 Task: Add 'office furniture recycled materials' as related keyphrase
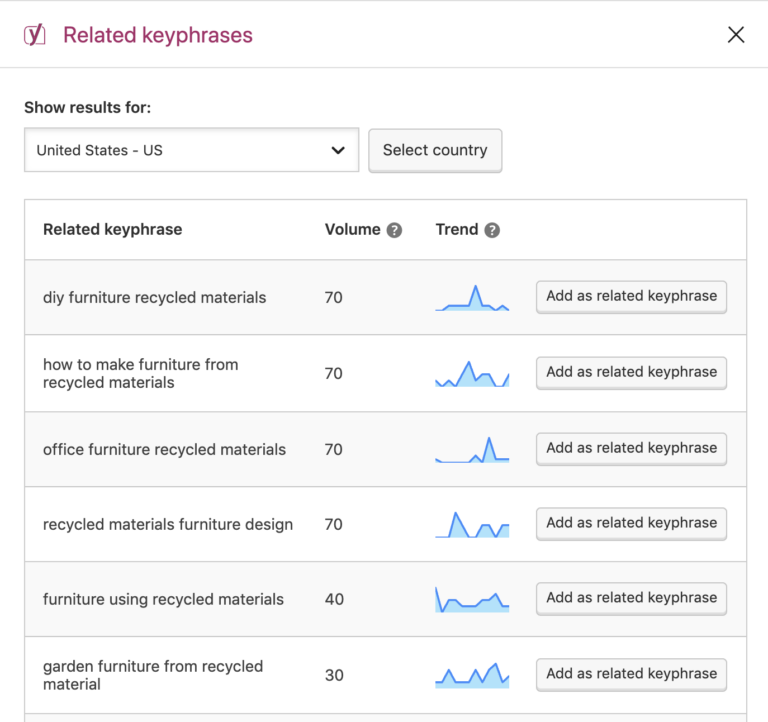(631, 448)
